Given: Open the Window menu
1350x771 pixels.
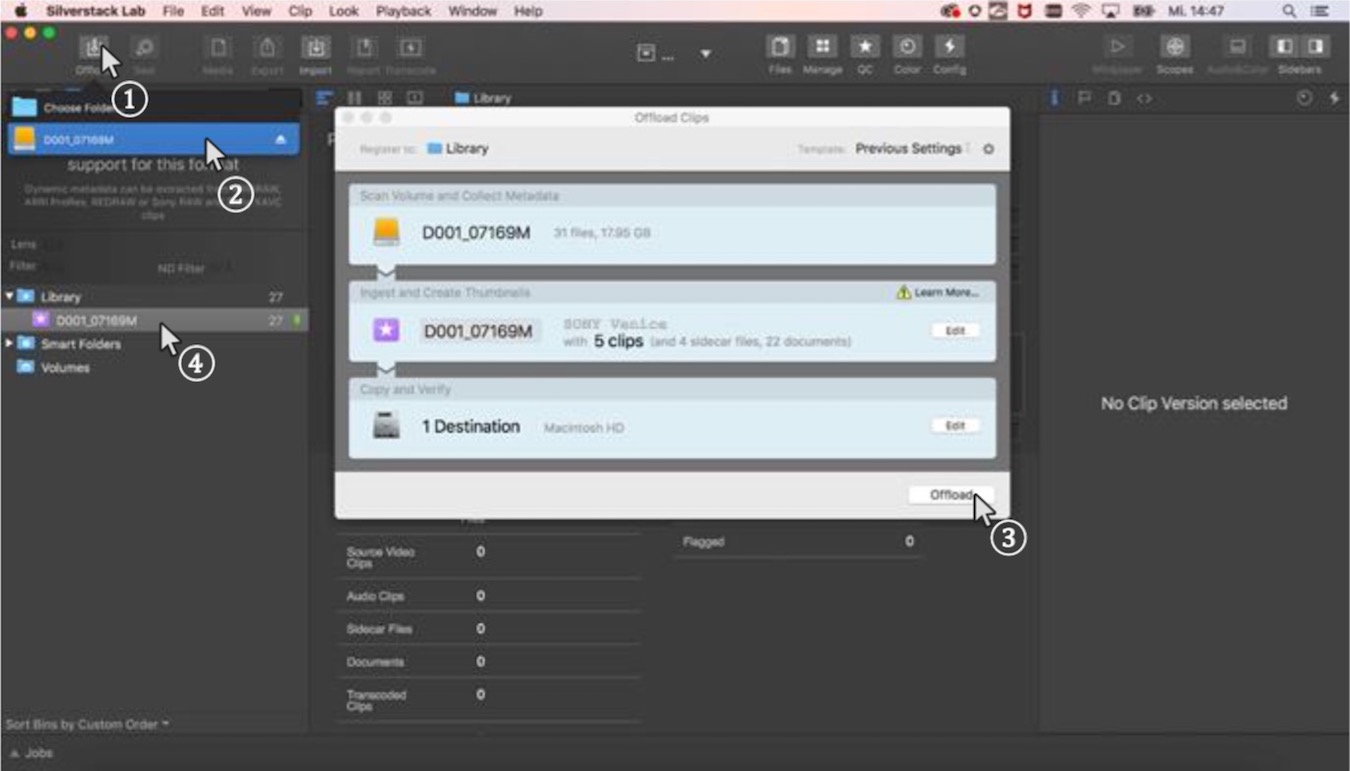Looking at the screenshot, I should click(x=473, y=11).
